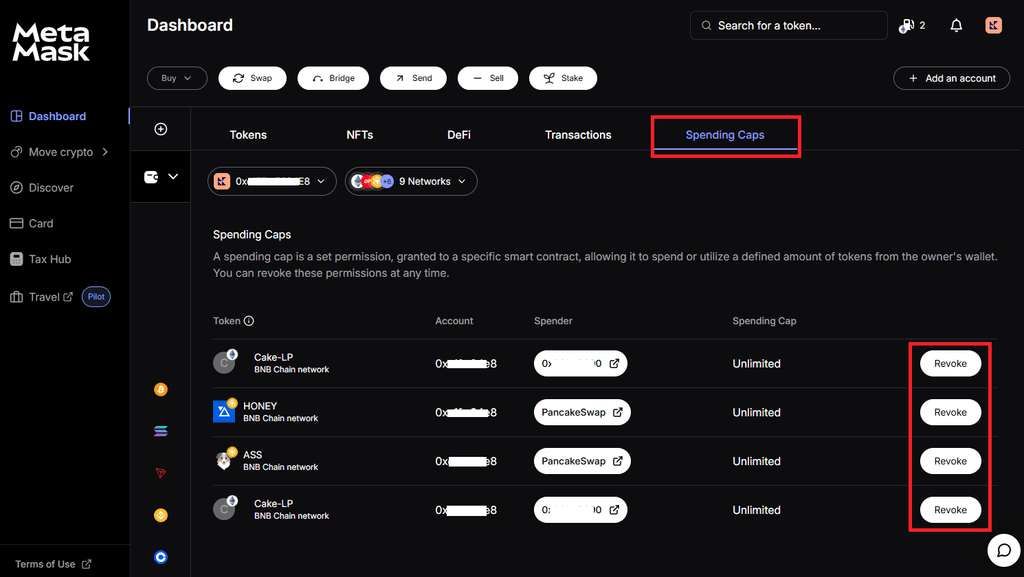
Task: Open Tax Hub in sidebar
Action: [x=40, y=259]
